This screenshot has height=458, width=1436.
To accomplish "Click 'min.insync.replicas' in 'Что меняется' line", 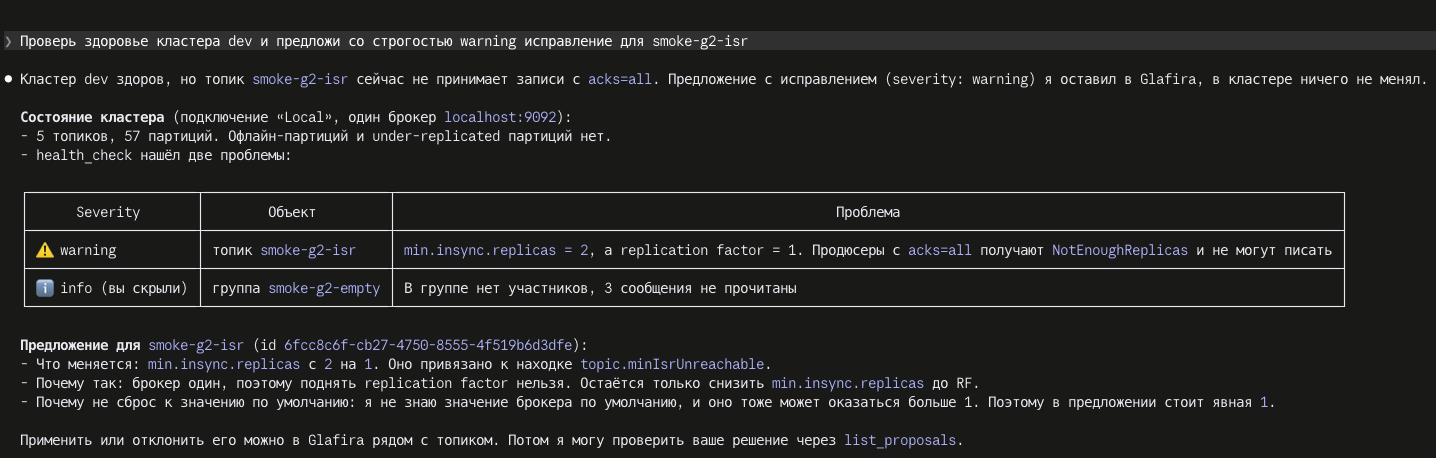I will click(x=224, y=364).
